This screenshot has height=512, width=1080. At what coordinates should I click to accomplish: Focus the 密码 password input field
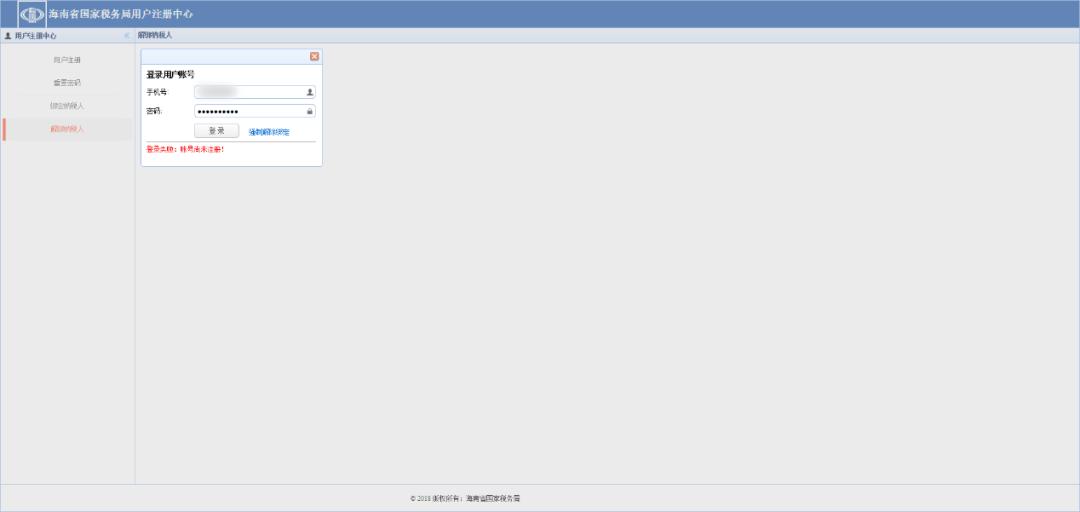(x=255, y=111)
